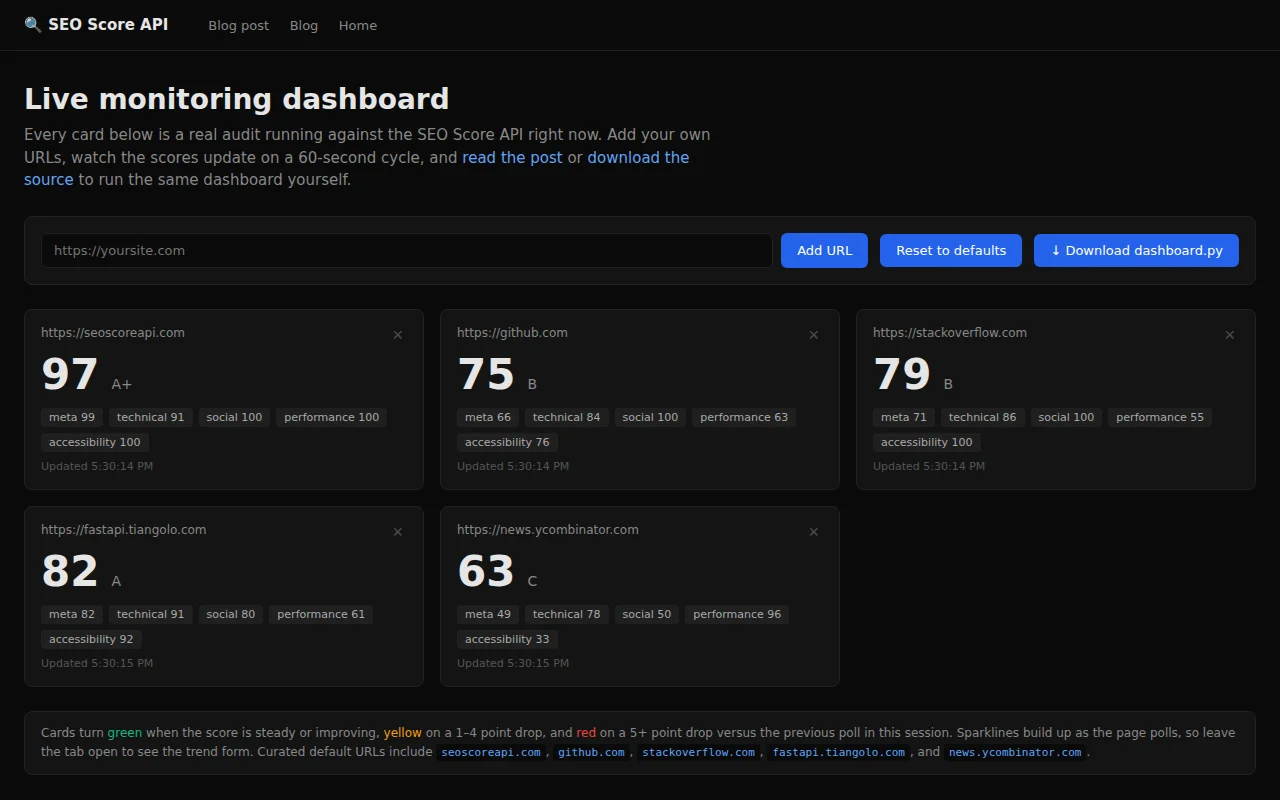The width and height of the screenshot is (1280, 800).
Task: Click the score 97 on seoscoreapi card
Action: coord(70,375)
